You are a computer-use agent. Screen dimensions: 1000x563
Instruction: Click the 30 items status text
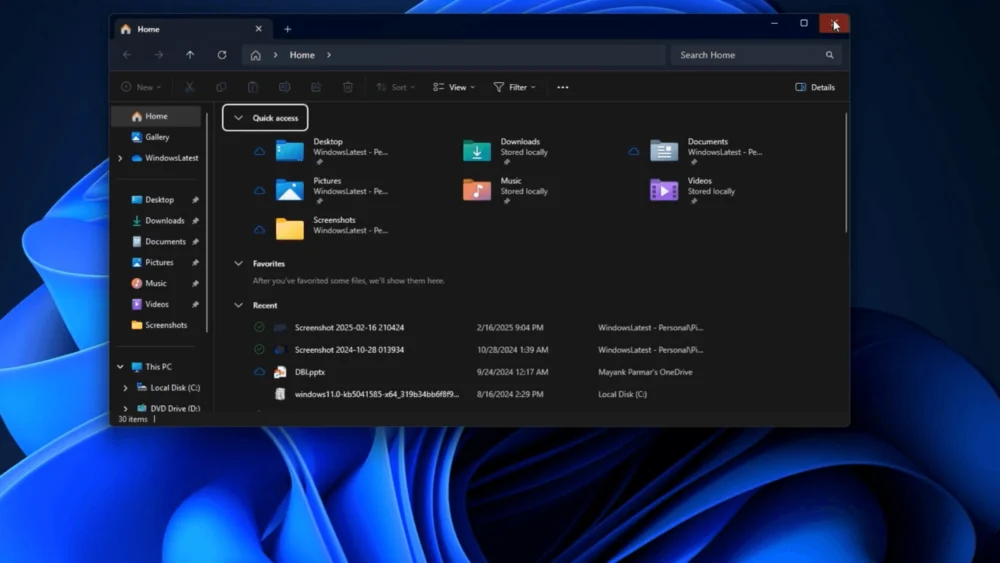point(133,419)
